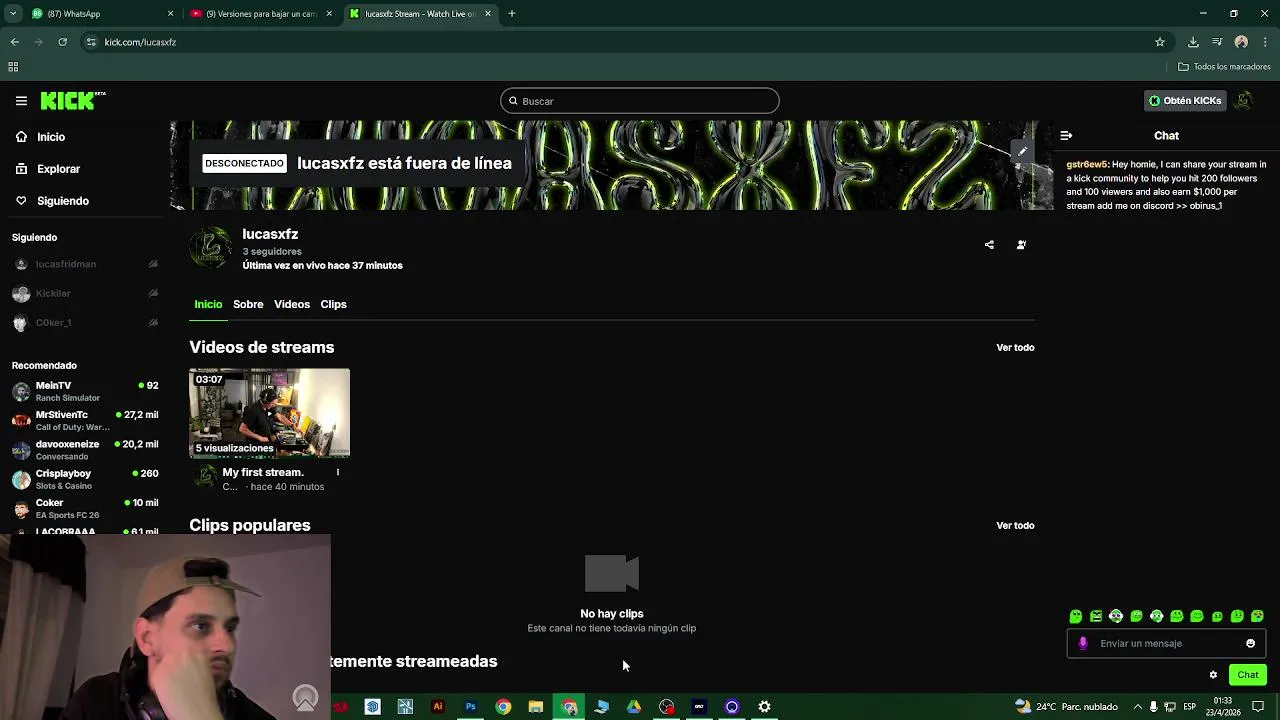The image size is (1280, 720).
Task: Click the angry square emote
Action: tap(1096, 616)
